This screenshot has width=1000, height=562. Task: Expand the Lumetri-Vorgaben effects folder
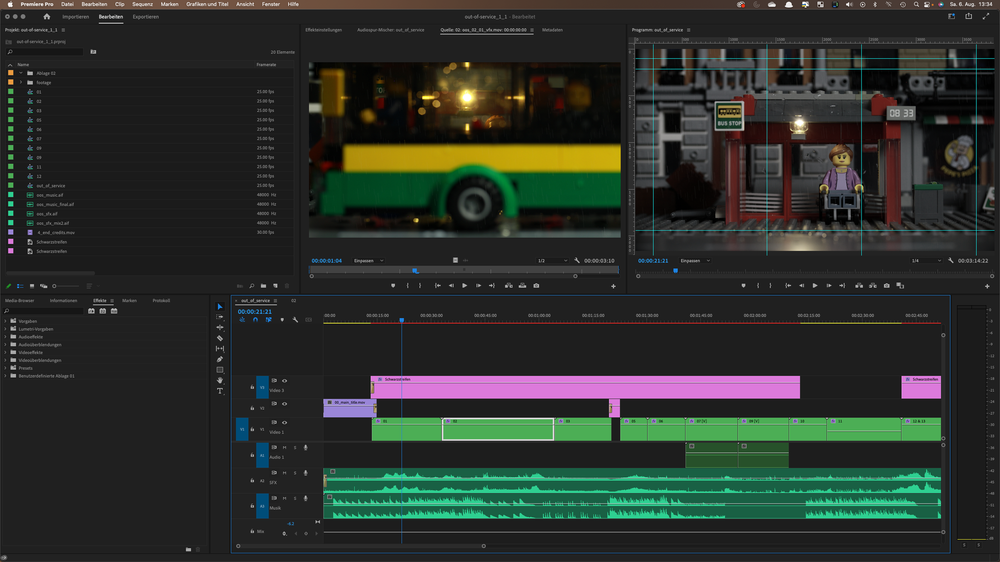pos(6,329)
